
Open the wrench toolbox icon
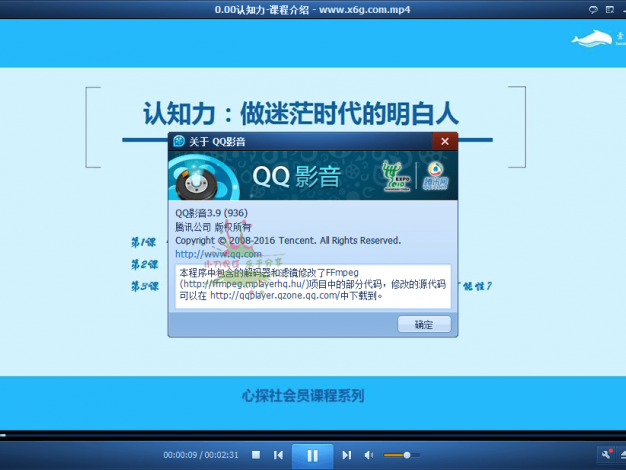click(x=606, y=455)
